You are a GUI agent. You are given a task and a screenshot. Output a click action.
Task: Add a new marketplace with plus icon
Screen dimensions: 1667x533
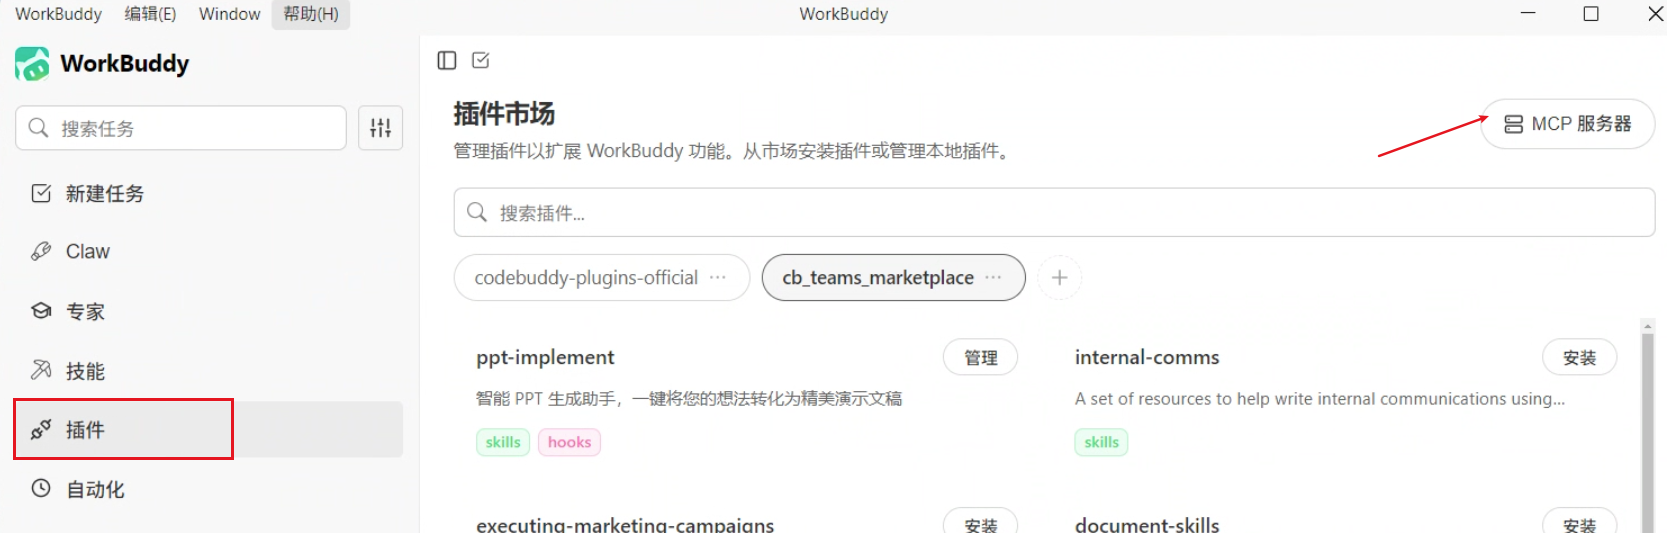pos(1060,277)
